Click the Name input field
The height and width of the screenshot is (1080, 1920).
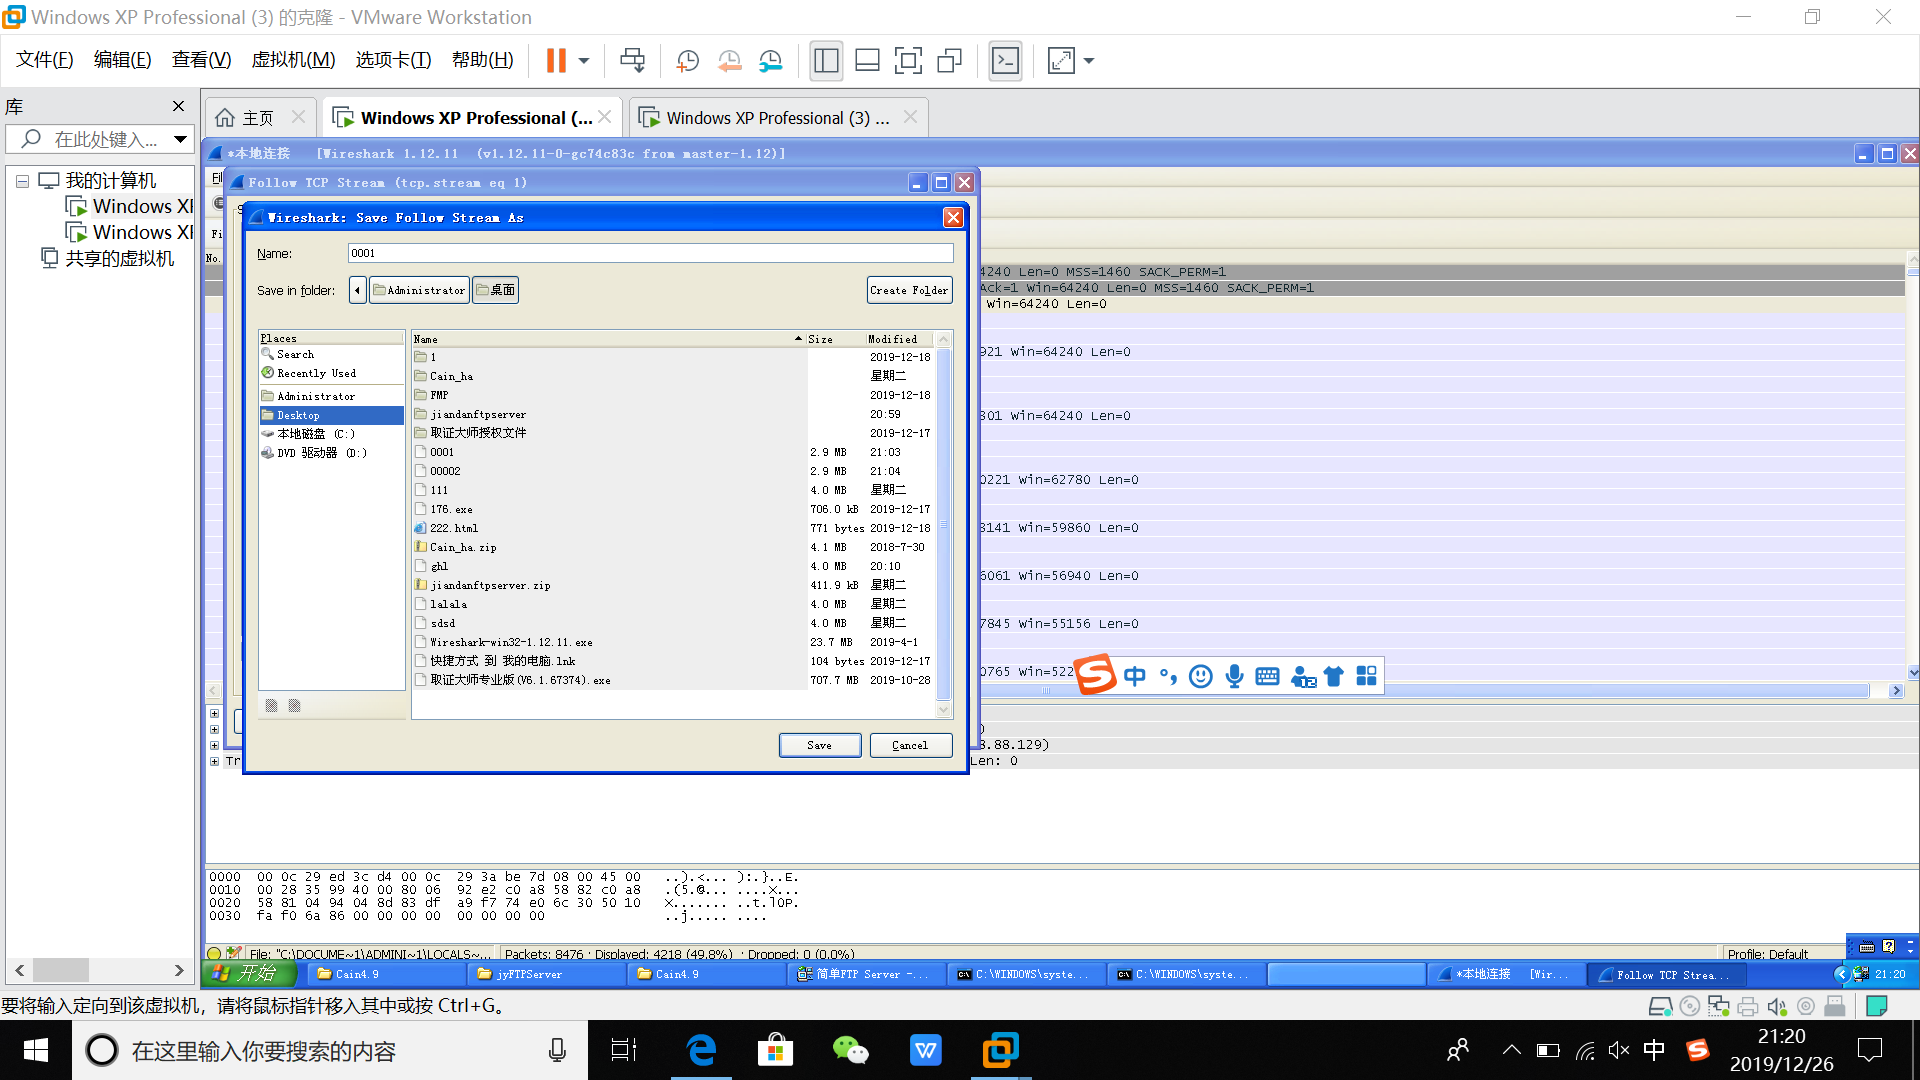(650, 253)
